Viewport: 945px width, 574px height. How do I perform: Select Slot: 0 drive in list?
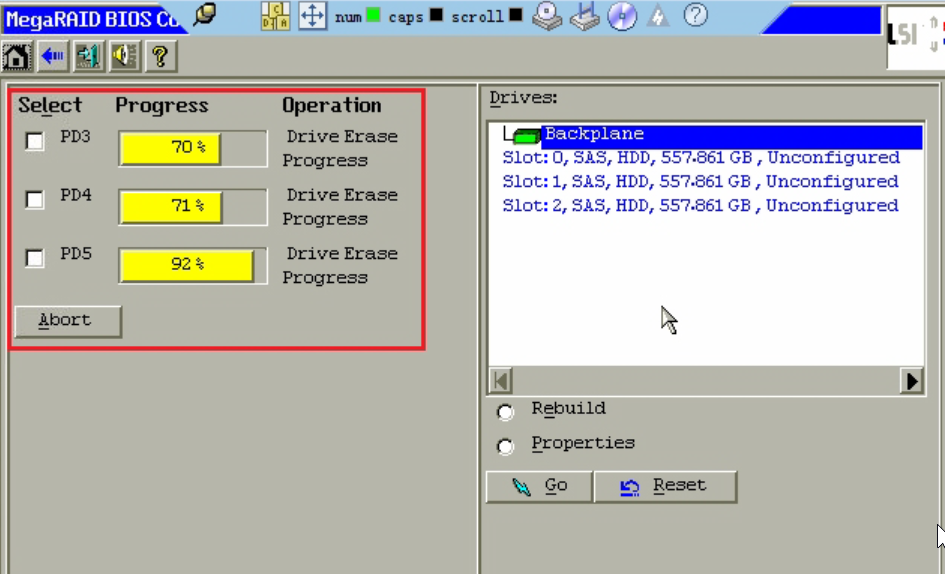pyautogui.click(x=700, y=158)
